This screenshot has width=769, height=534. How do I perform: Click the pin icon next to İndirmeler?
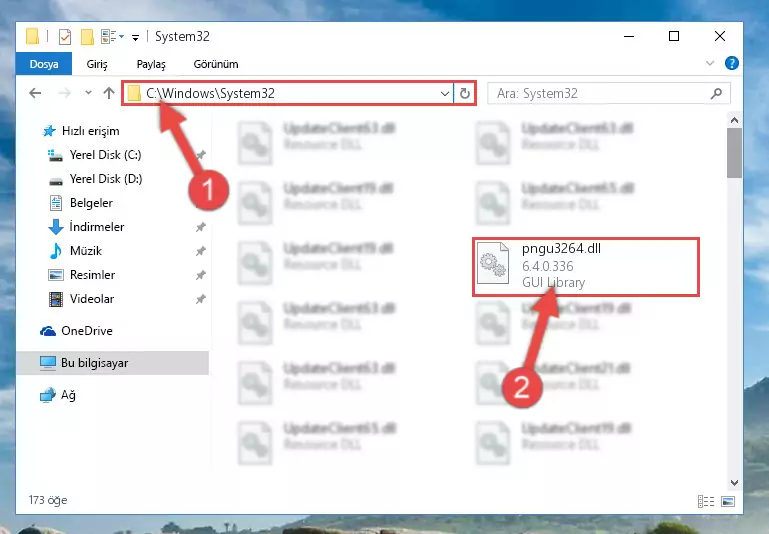(201, 227)
